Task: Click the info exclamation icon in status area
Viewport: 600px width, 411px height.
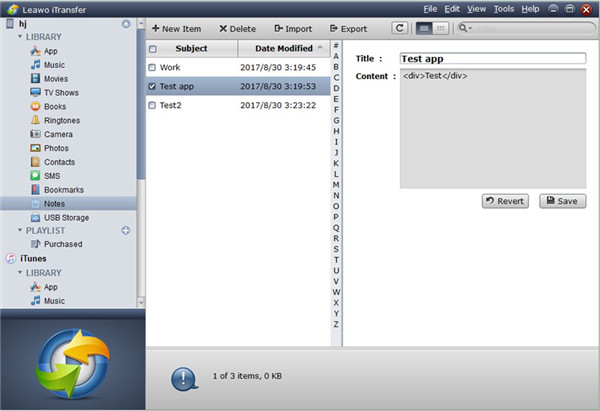Action: click(x=184, y=379)
